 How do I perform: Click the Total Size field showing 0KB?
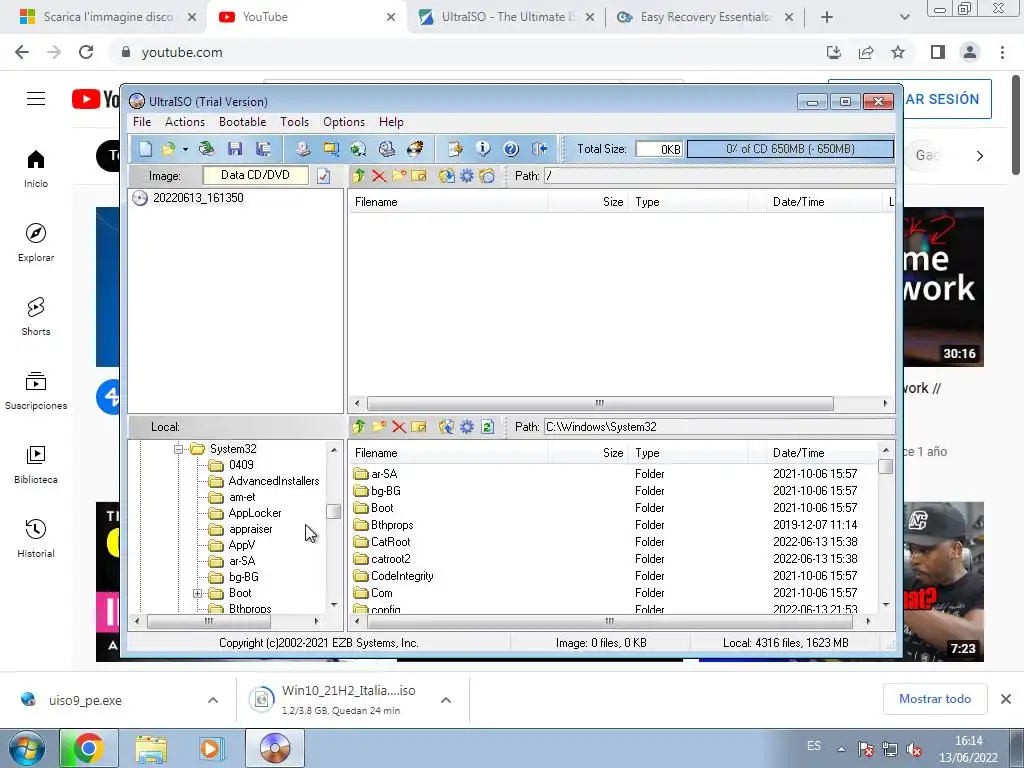(x=659, y=149)
